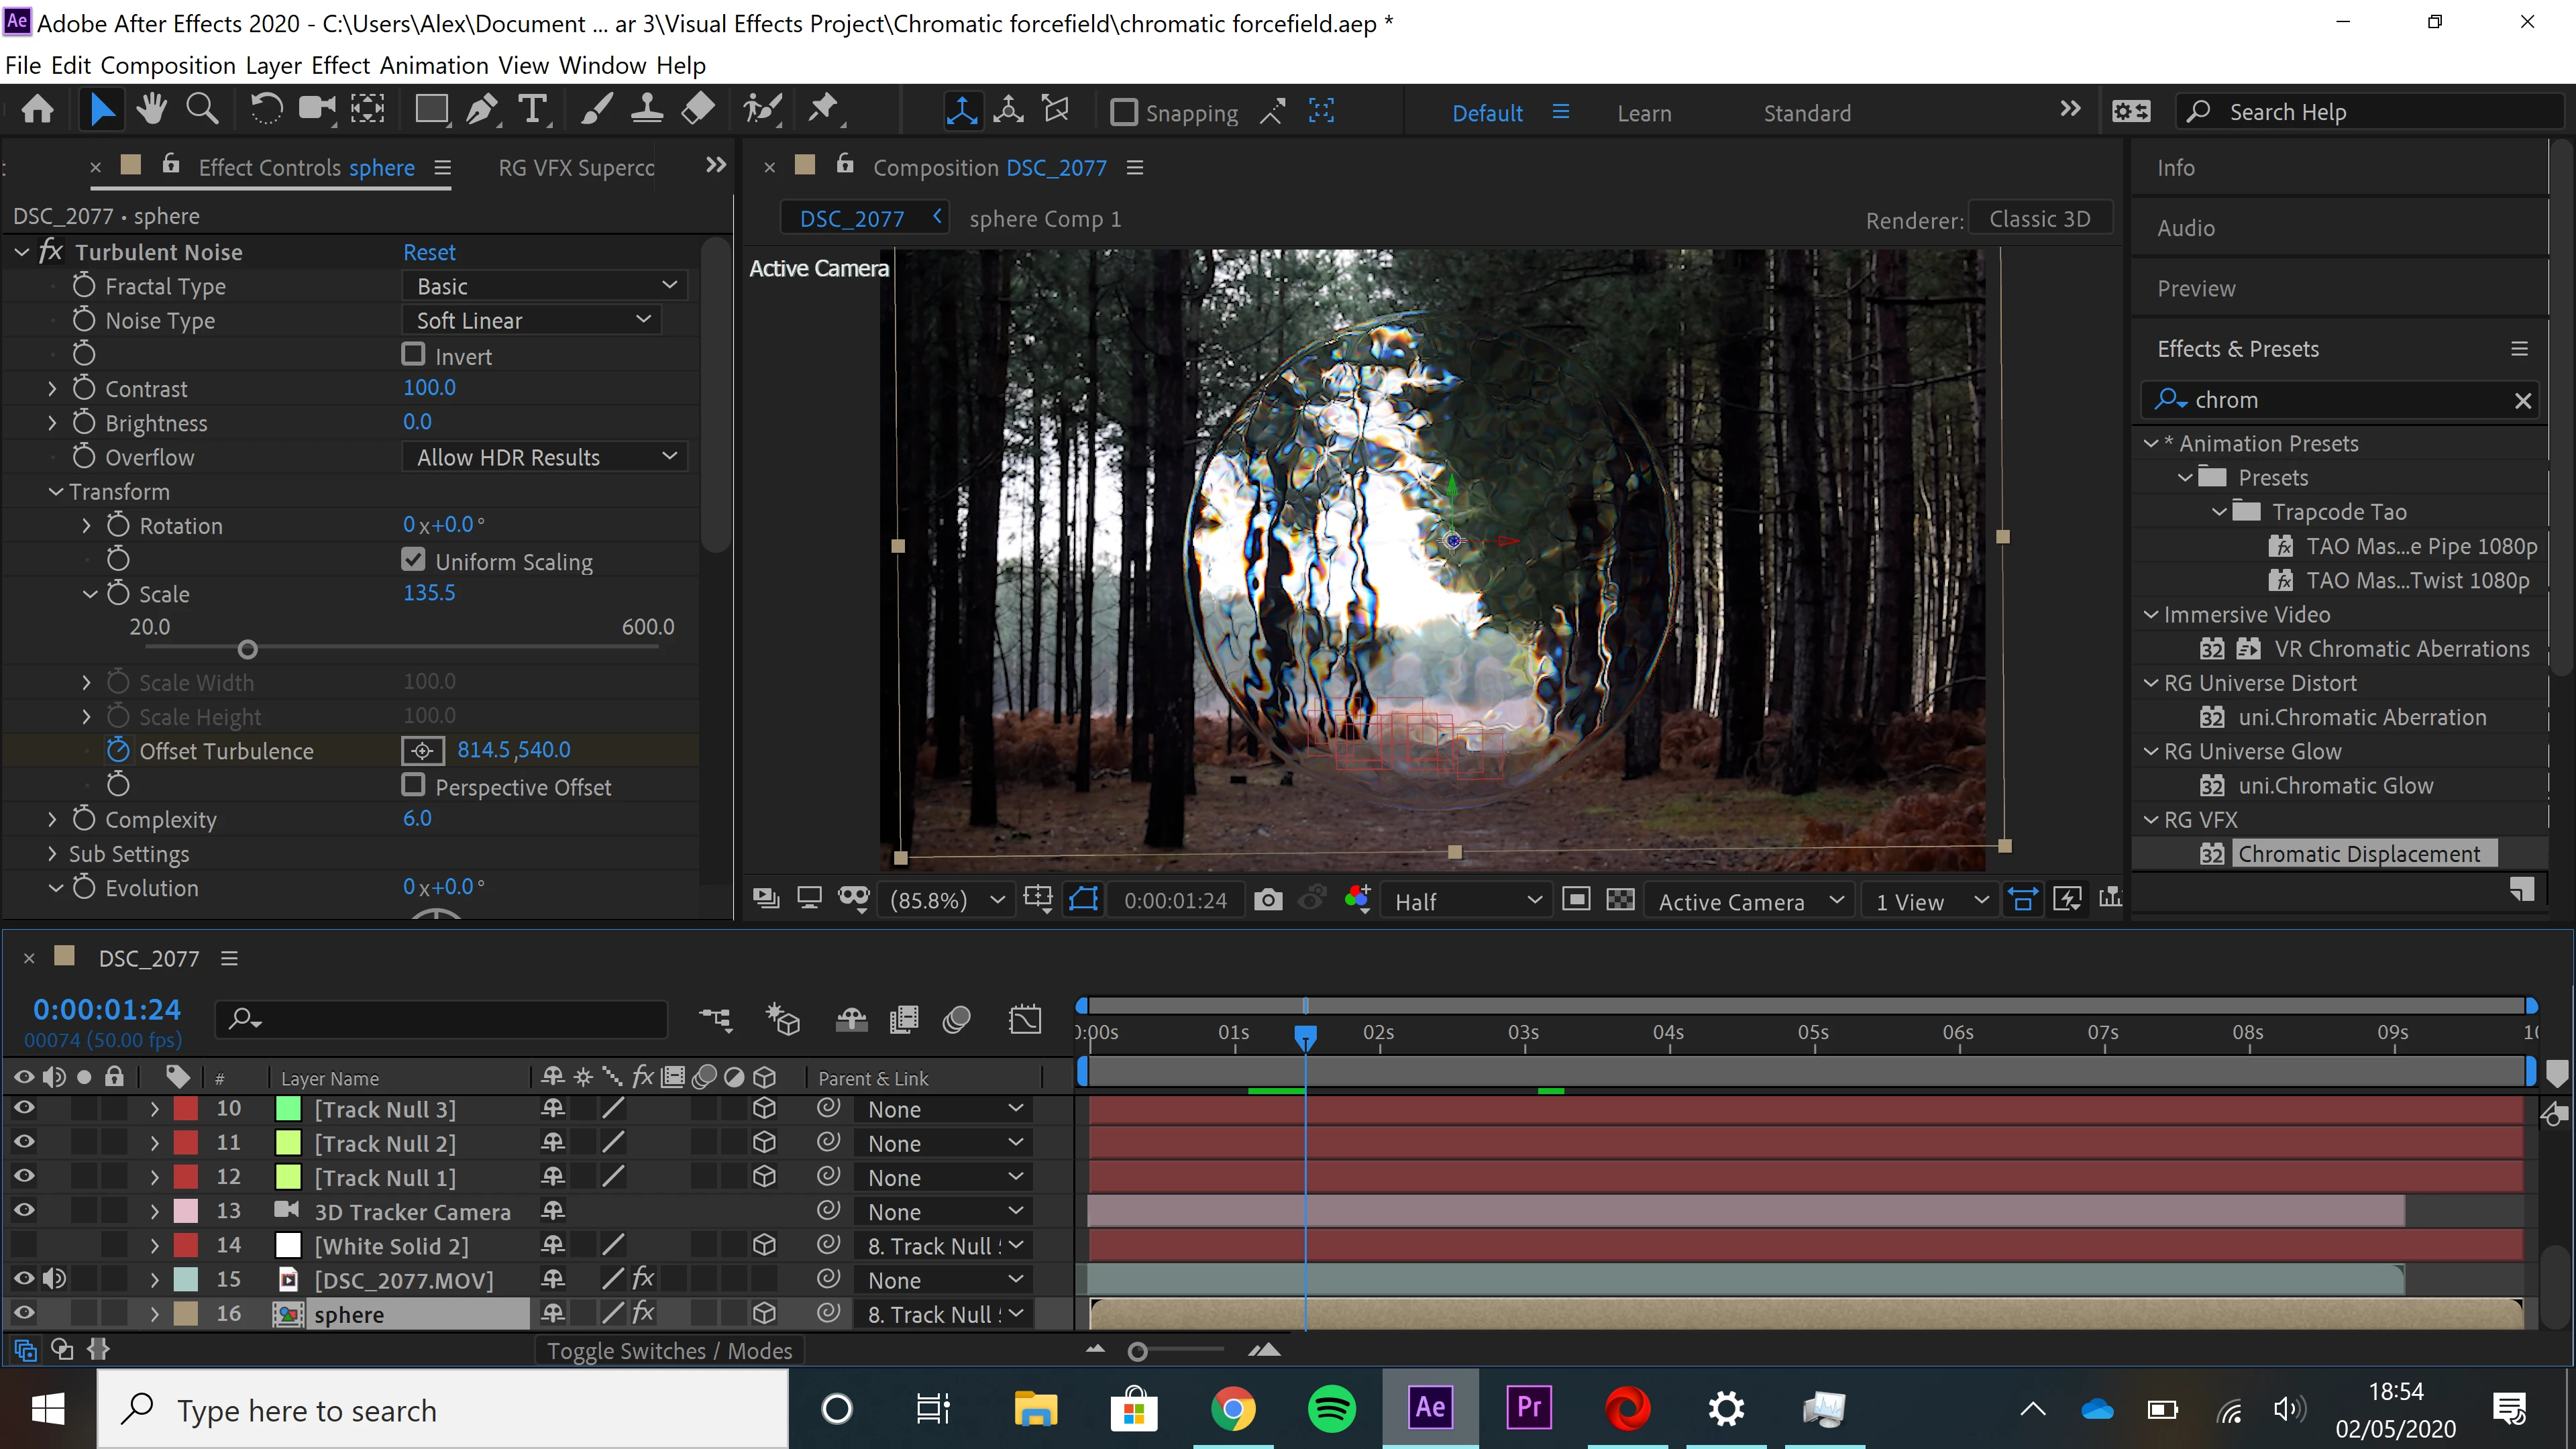Viewport: 2576px width, 1449px height.
Task: Open the Composition menu
Action: point(167,65)
